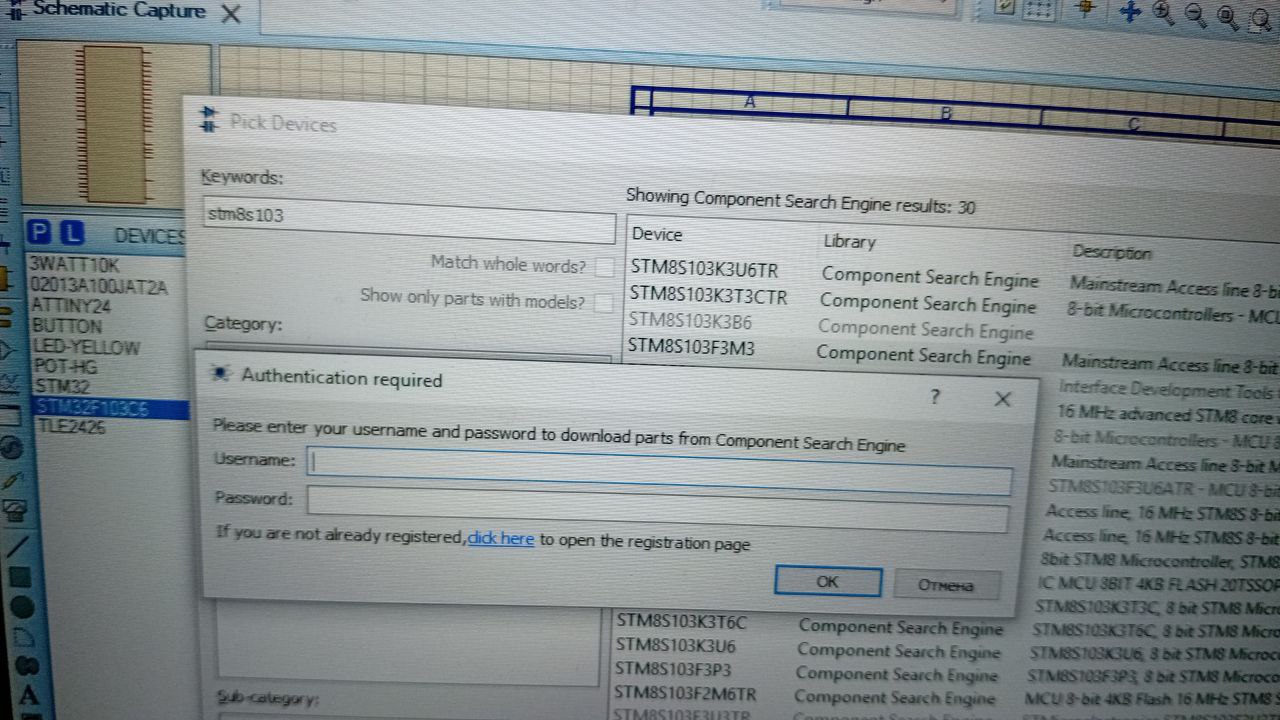Focus the Password input field

pyautogui.click(x=657, y=509)
